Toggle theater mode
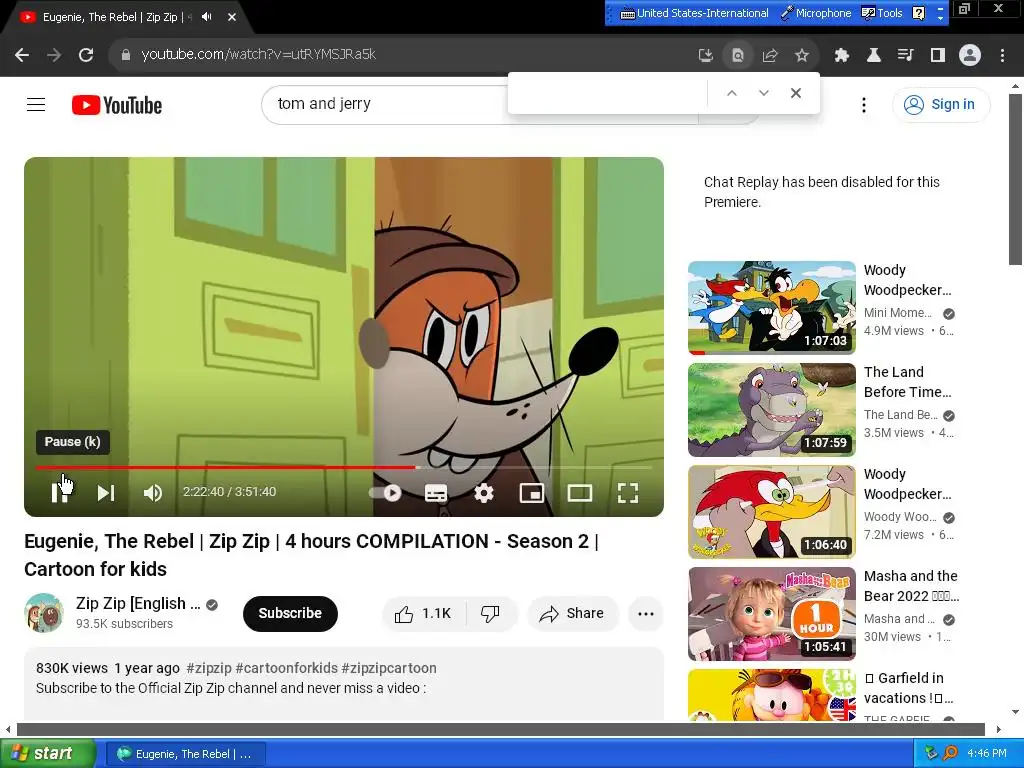 (580, 493)
